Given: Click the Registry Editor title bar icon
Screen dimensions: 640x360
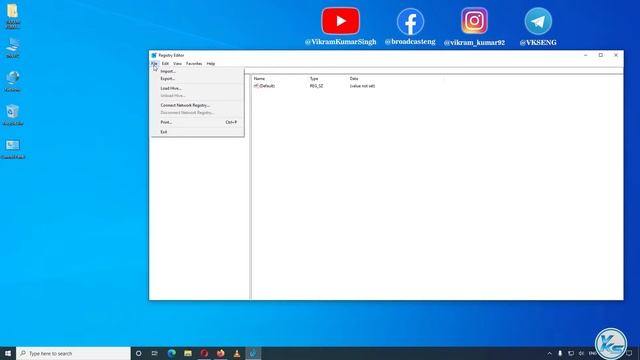Looking at the screenshot, I should point(154,55).
